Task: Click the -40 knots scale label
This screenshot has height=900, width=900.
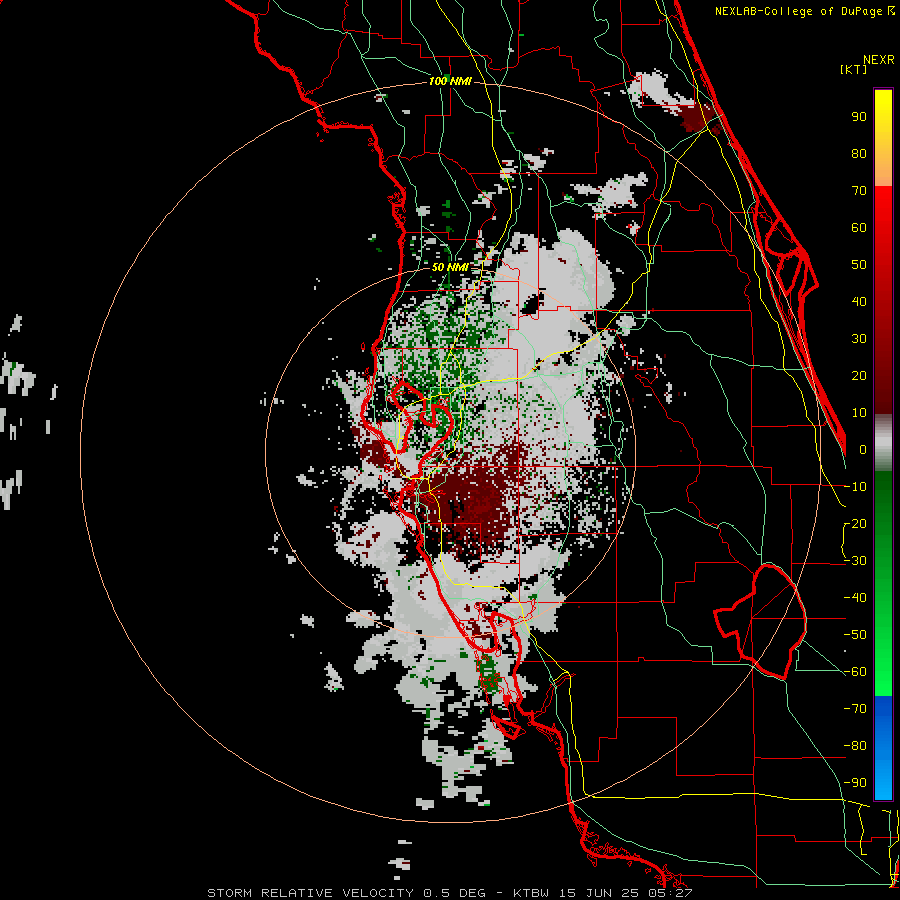Action: pos(855,598)
